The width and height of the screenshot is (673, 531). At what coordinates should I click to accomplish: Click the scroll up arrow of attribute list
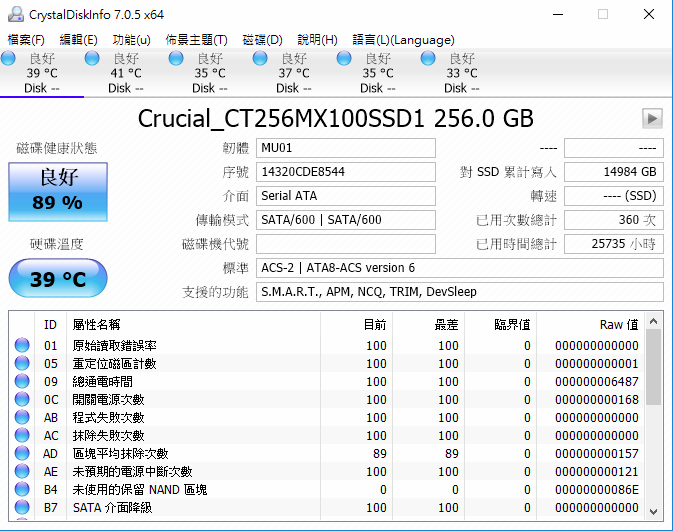[653, 321]
